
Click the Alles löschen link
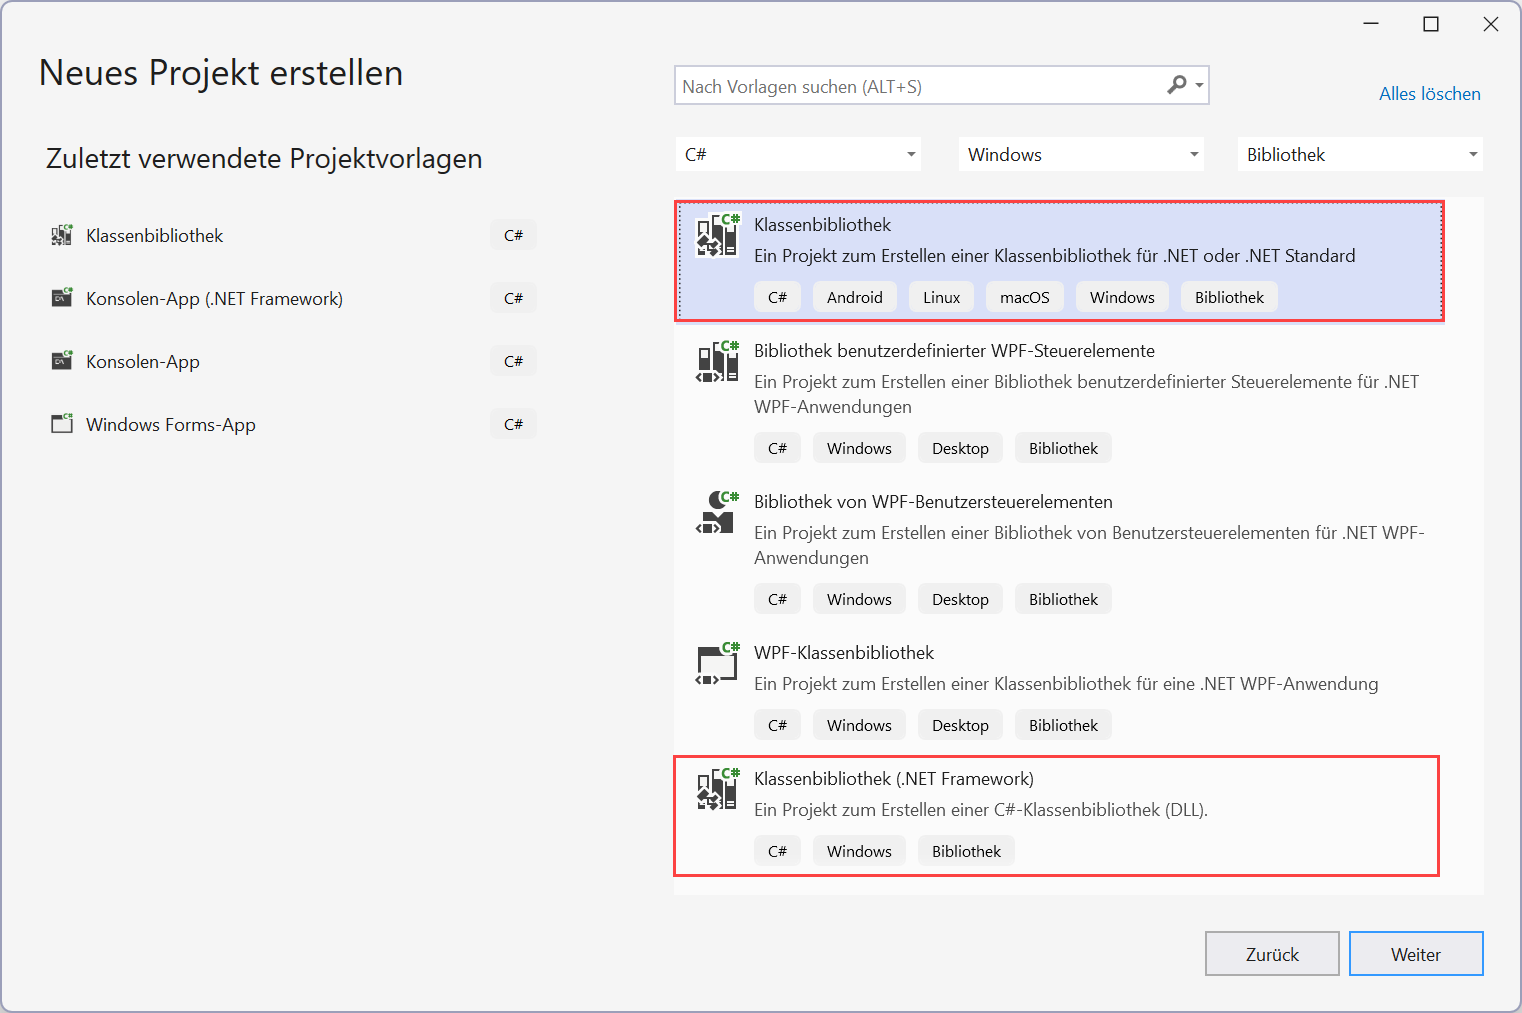click(1429, 93)
